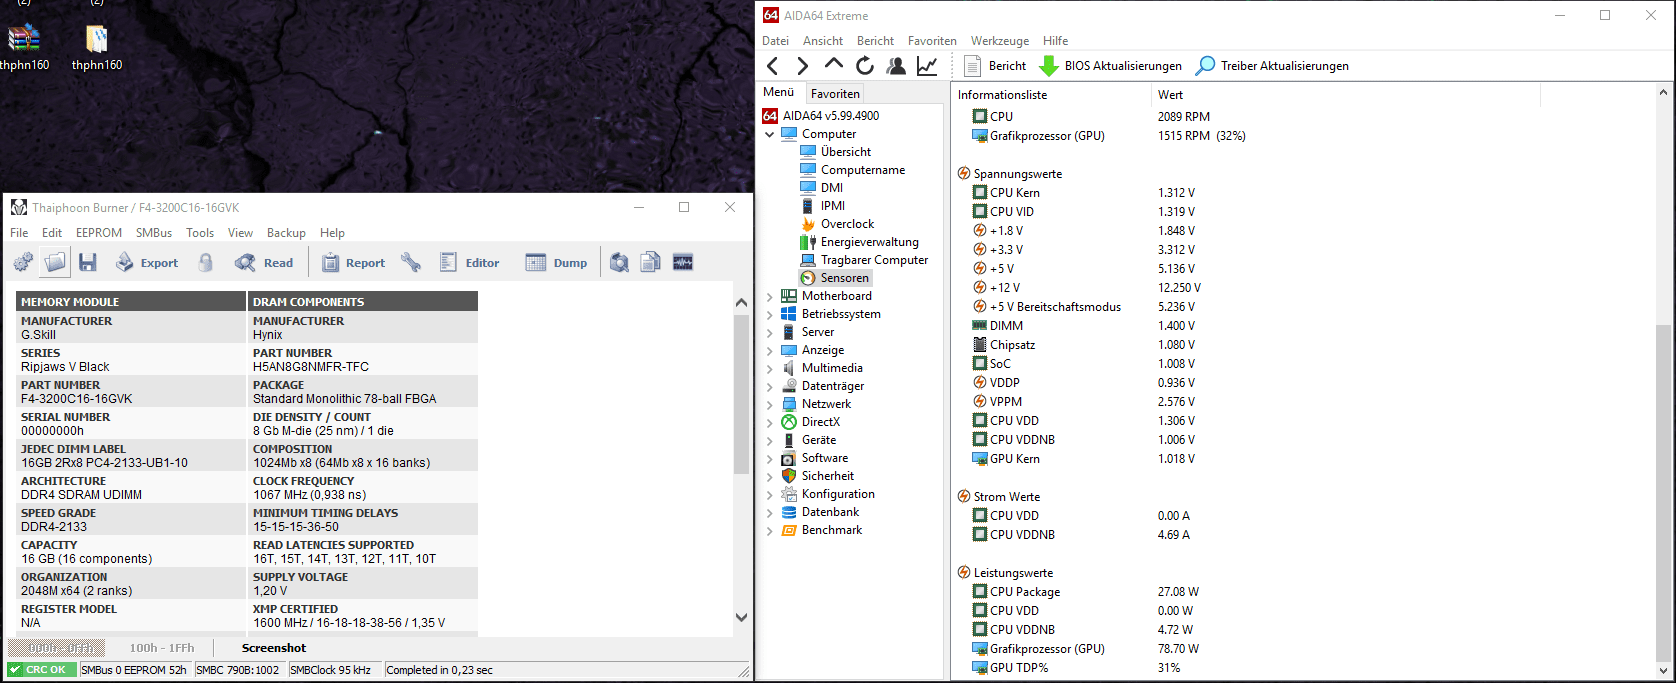Select Overclock in the AIDA64 tree
This screenshot has width=1676, height=683.
coord(837,224)
